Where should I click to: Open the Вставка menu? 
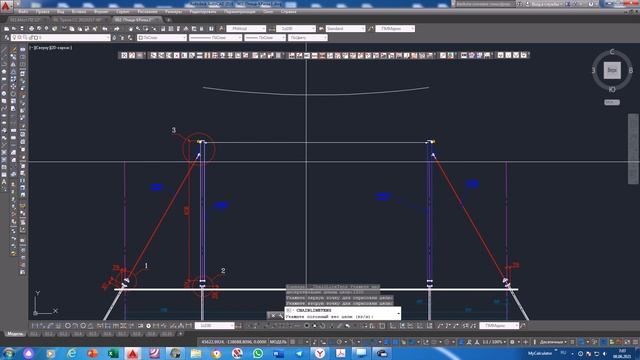[79, 12]
